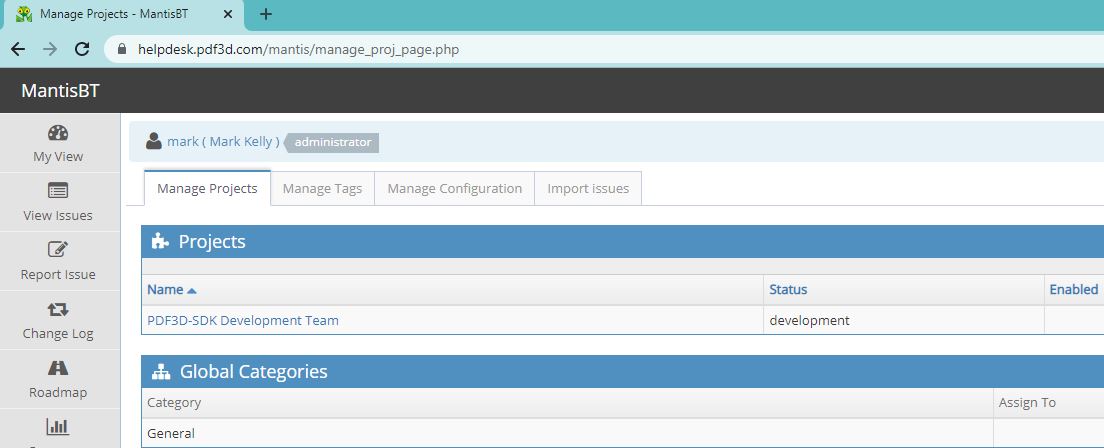The image size is (1104, 448).
Task: Open PDF3D-SDK Development Team project
Action: pos(243,321)
